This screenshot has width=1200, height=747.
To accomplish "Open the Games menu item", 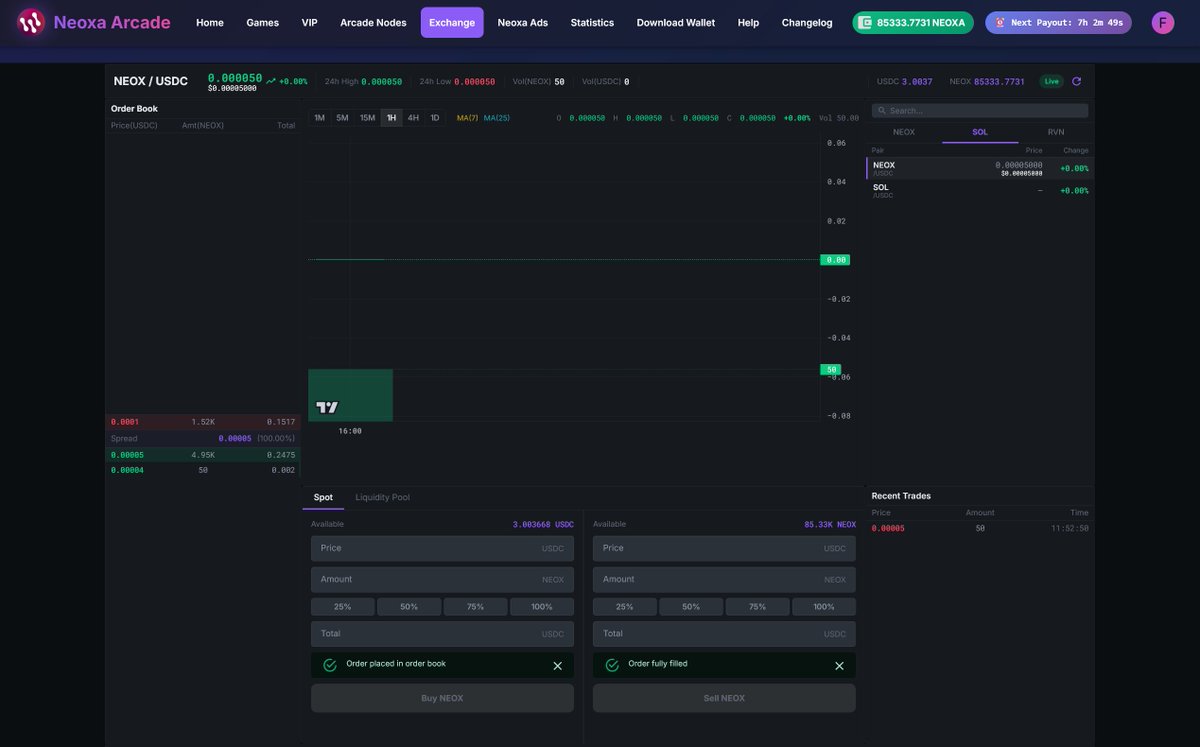I will [263, 22].
